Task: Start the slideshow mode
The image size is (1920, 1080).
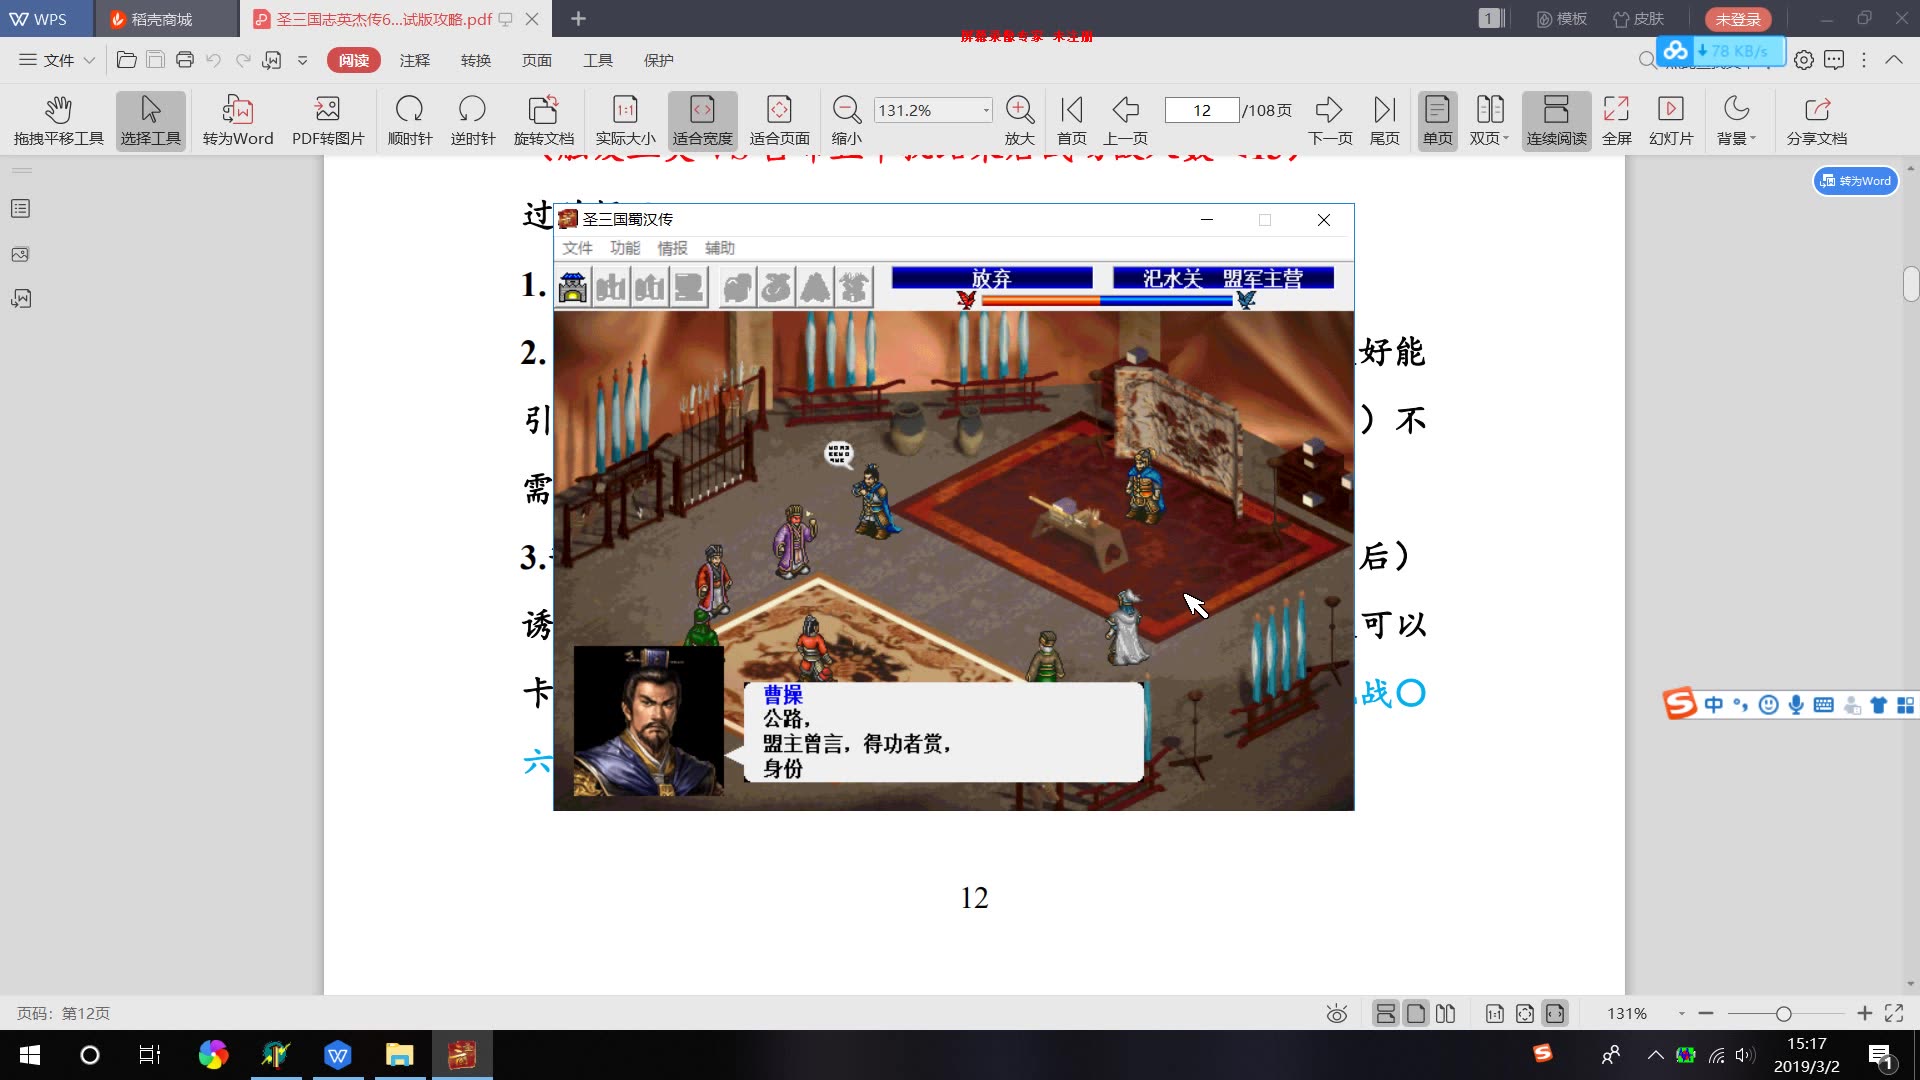Action: click(1670, 121)
